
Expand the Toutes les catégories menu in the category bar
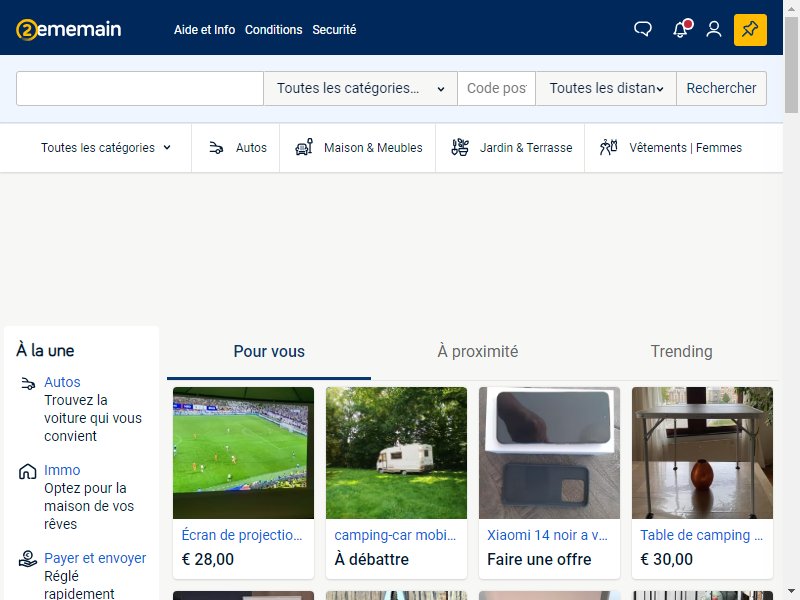click(106, 147)
